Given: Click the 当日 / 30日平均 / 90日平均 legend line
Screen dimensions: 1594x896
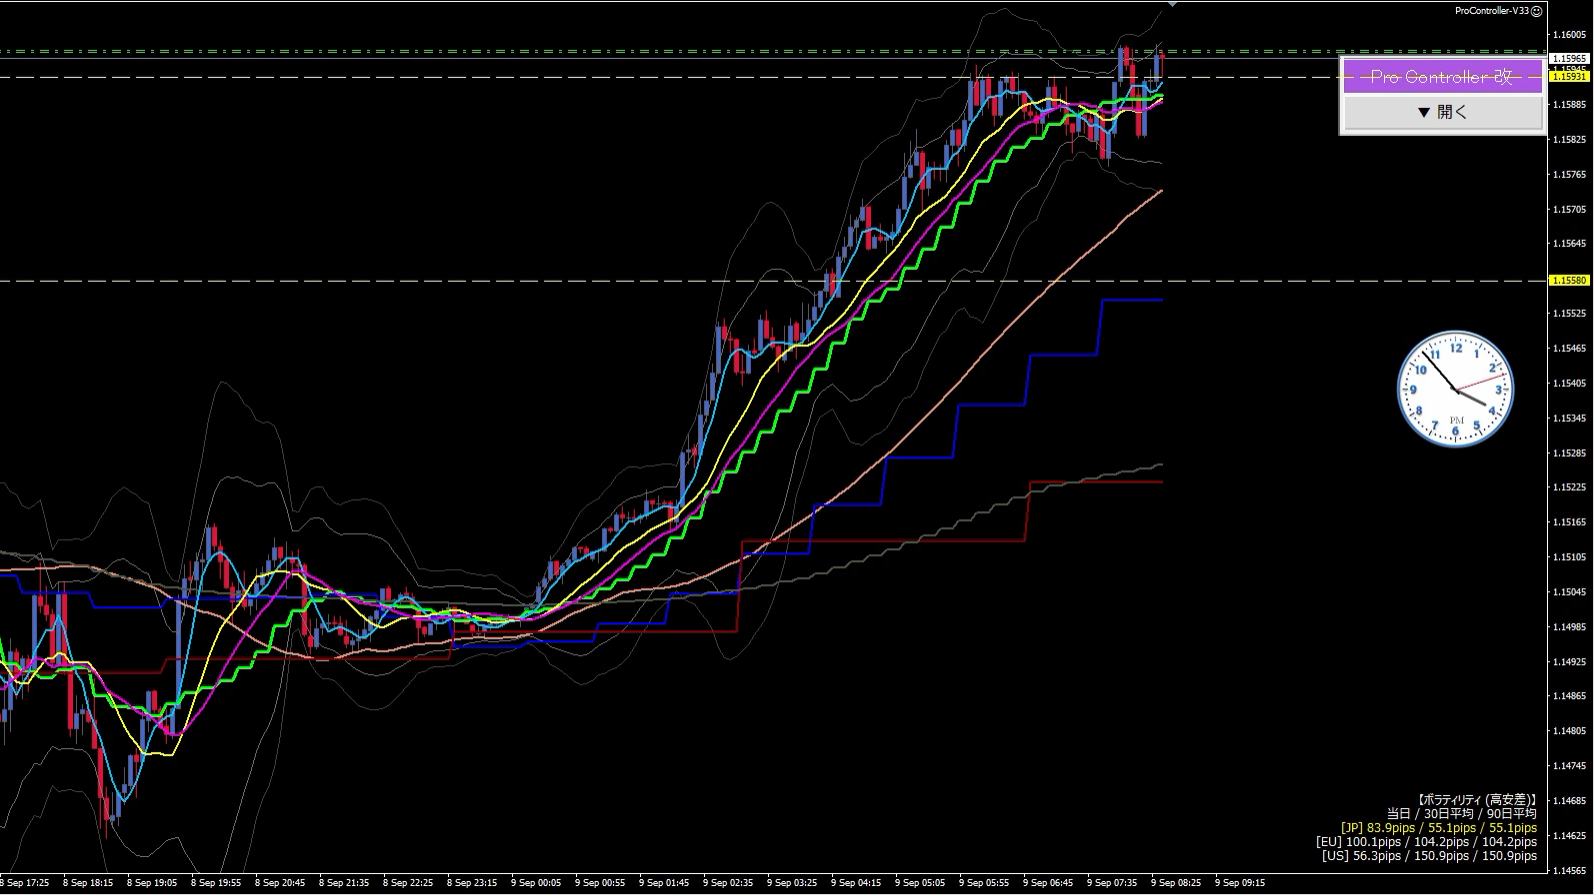Looking at the screenshot, I should point(1462,814).
